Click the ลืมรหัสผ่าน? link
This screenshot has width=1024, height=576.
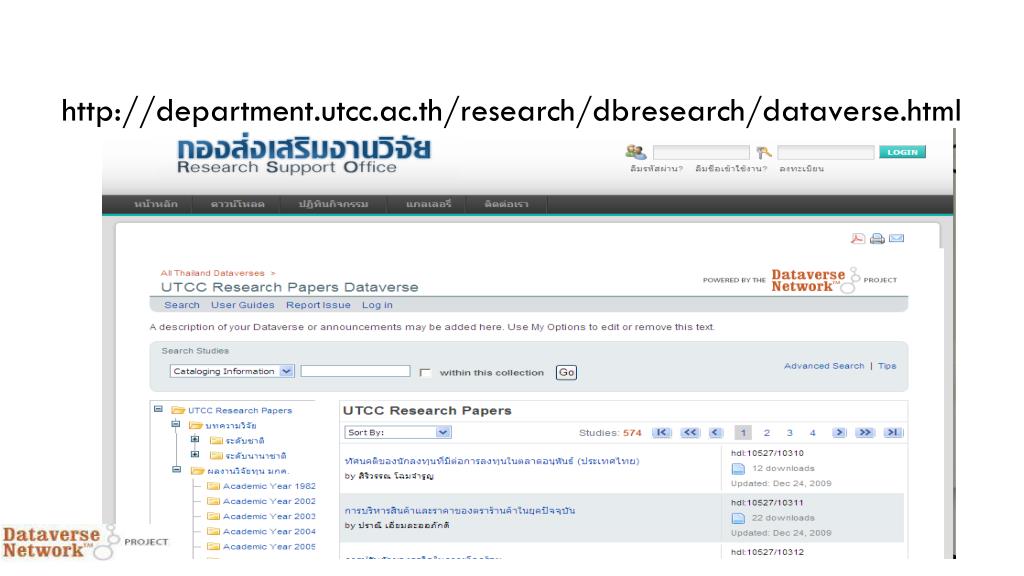click(656, 168)
